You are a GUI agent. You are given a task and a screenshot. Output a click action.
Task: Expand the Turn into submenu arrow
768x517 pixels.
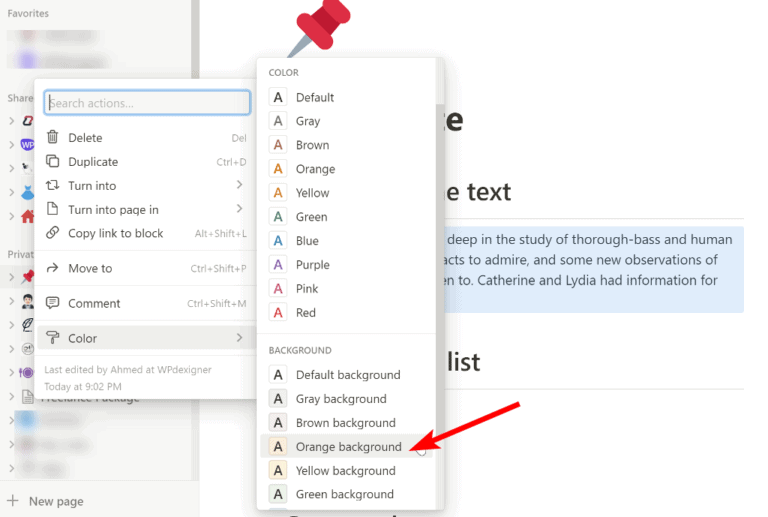point(239,185)
